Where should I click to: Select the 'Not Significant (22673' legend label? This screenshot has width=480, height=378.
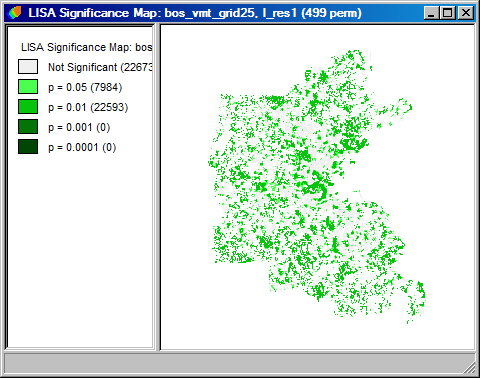click(100, 67)
